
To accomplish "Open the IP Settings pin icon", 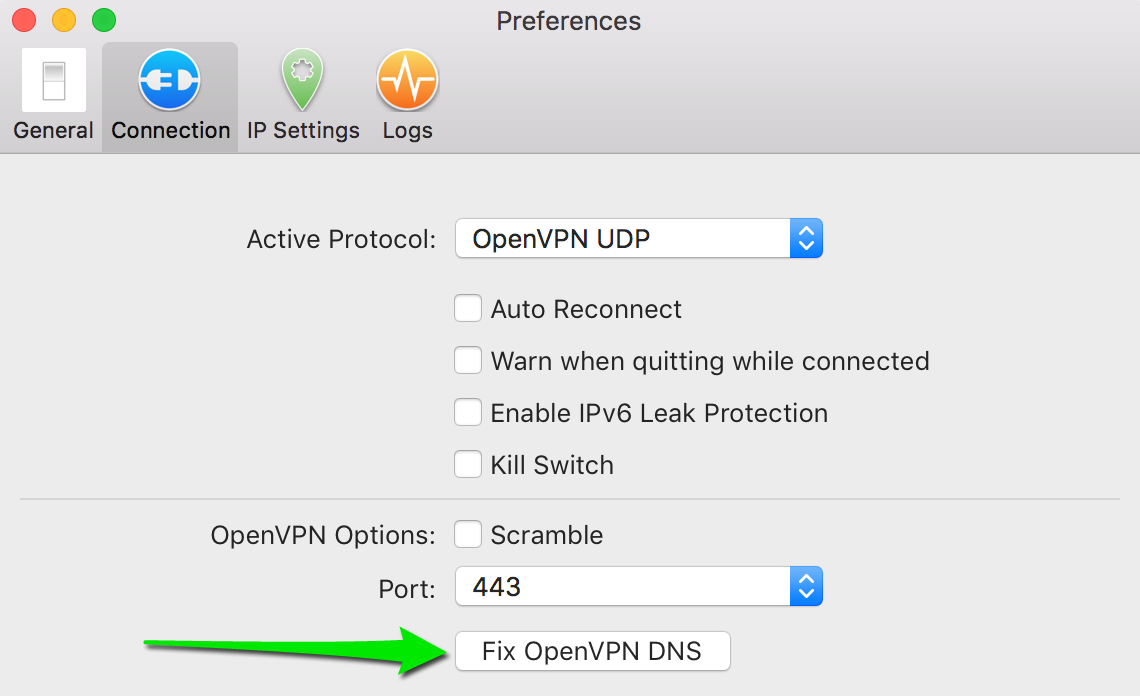I will click(x=303, y=80).
